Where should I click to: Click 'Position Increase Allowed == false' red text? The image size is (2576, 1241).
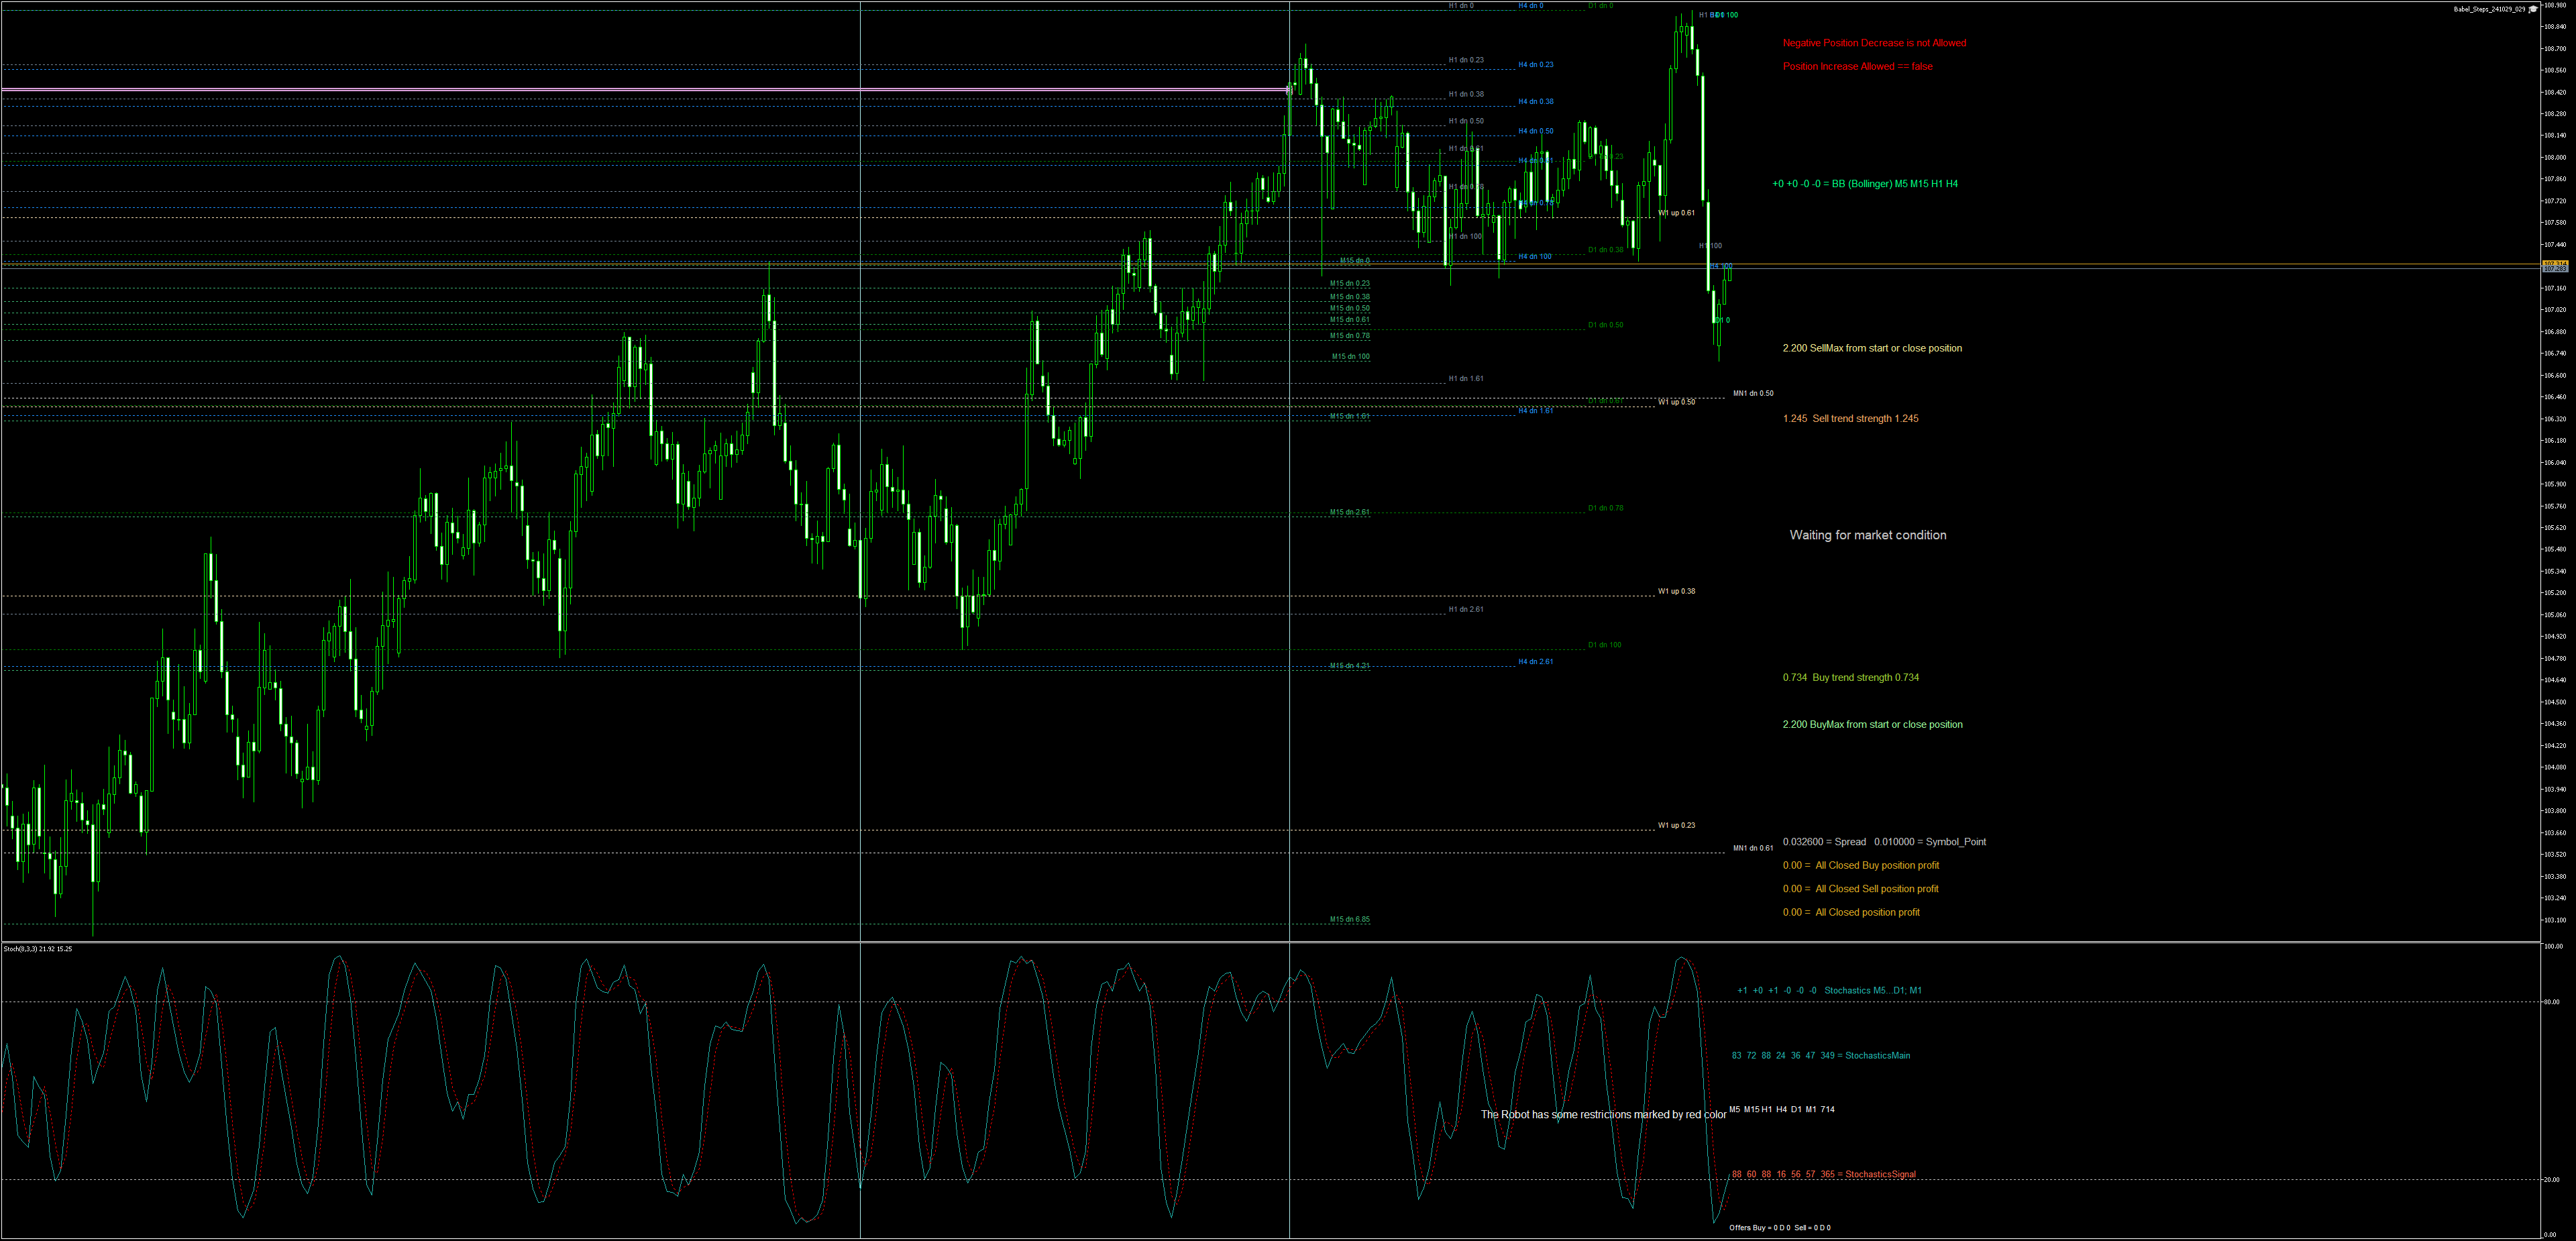tap(1857, 67)
